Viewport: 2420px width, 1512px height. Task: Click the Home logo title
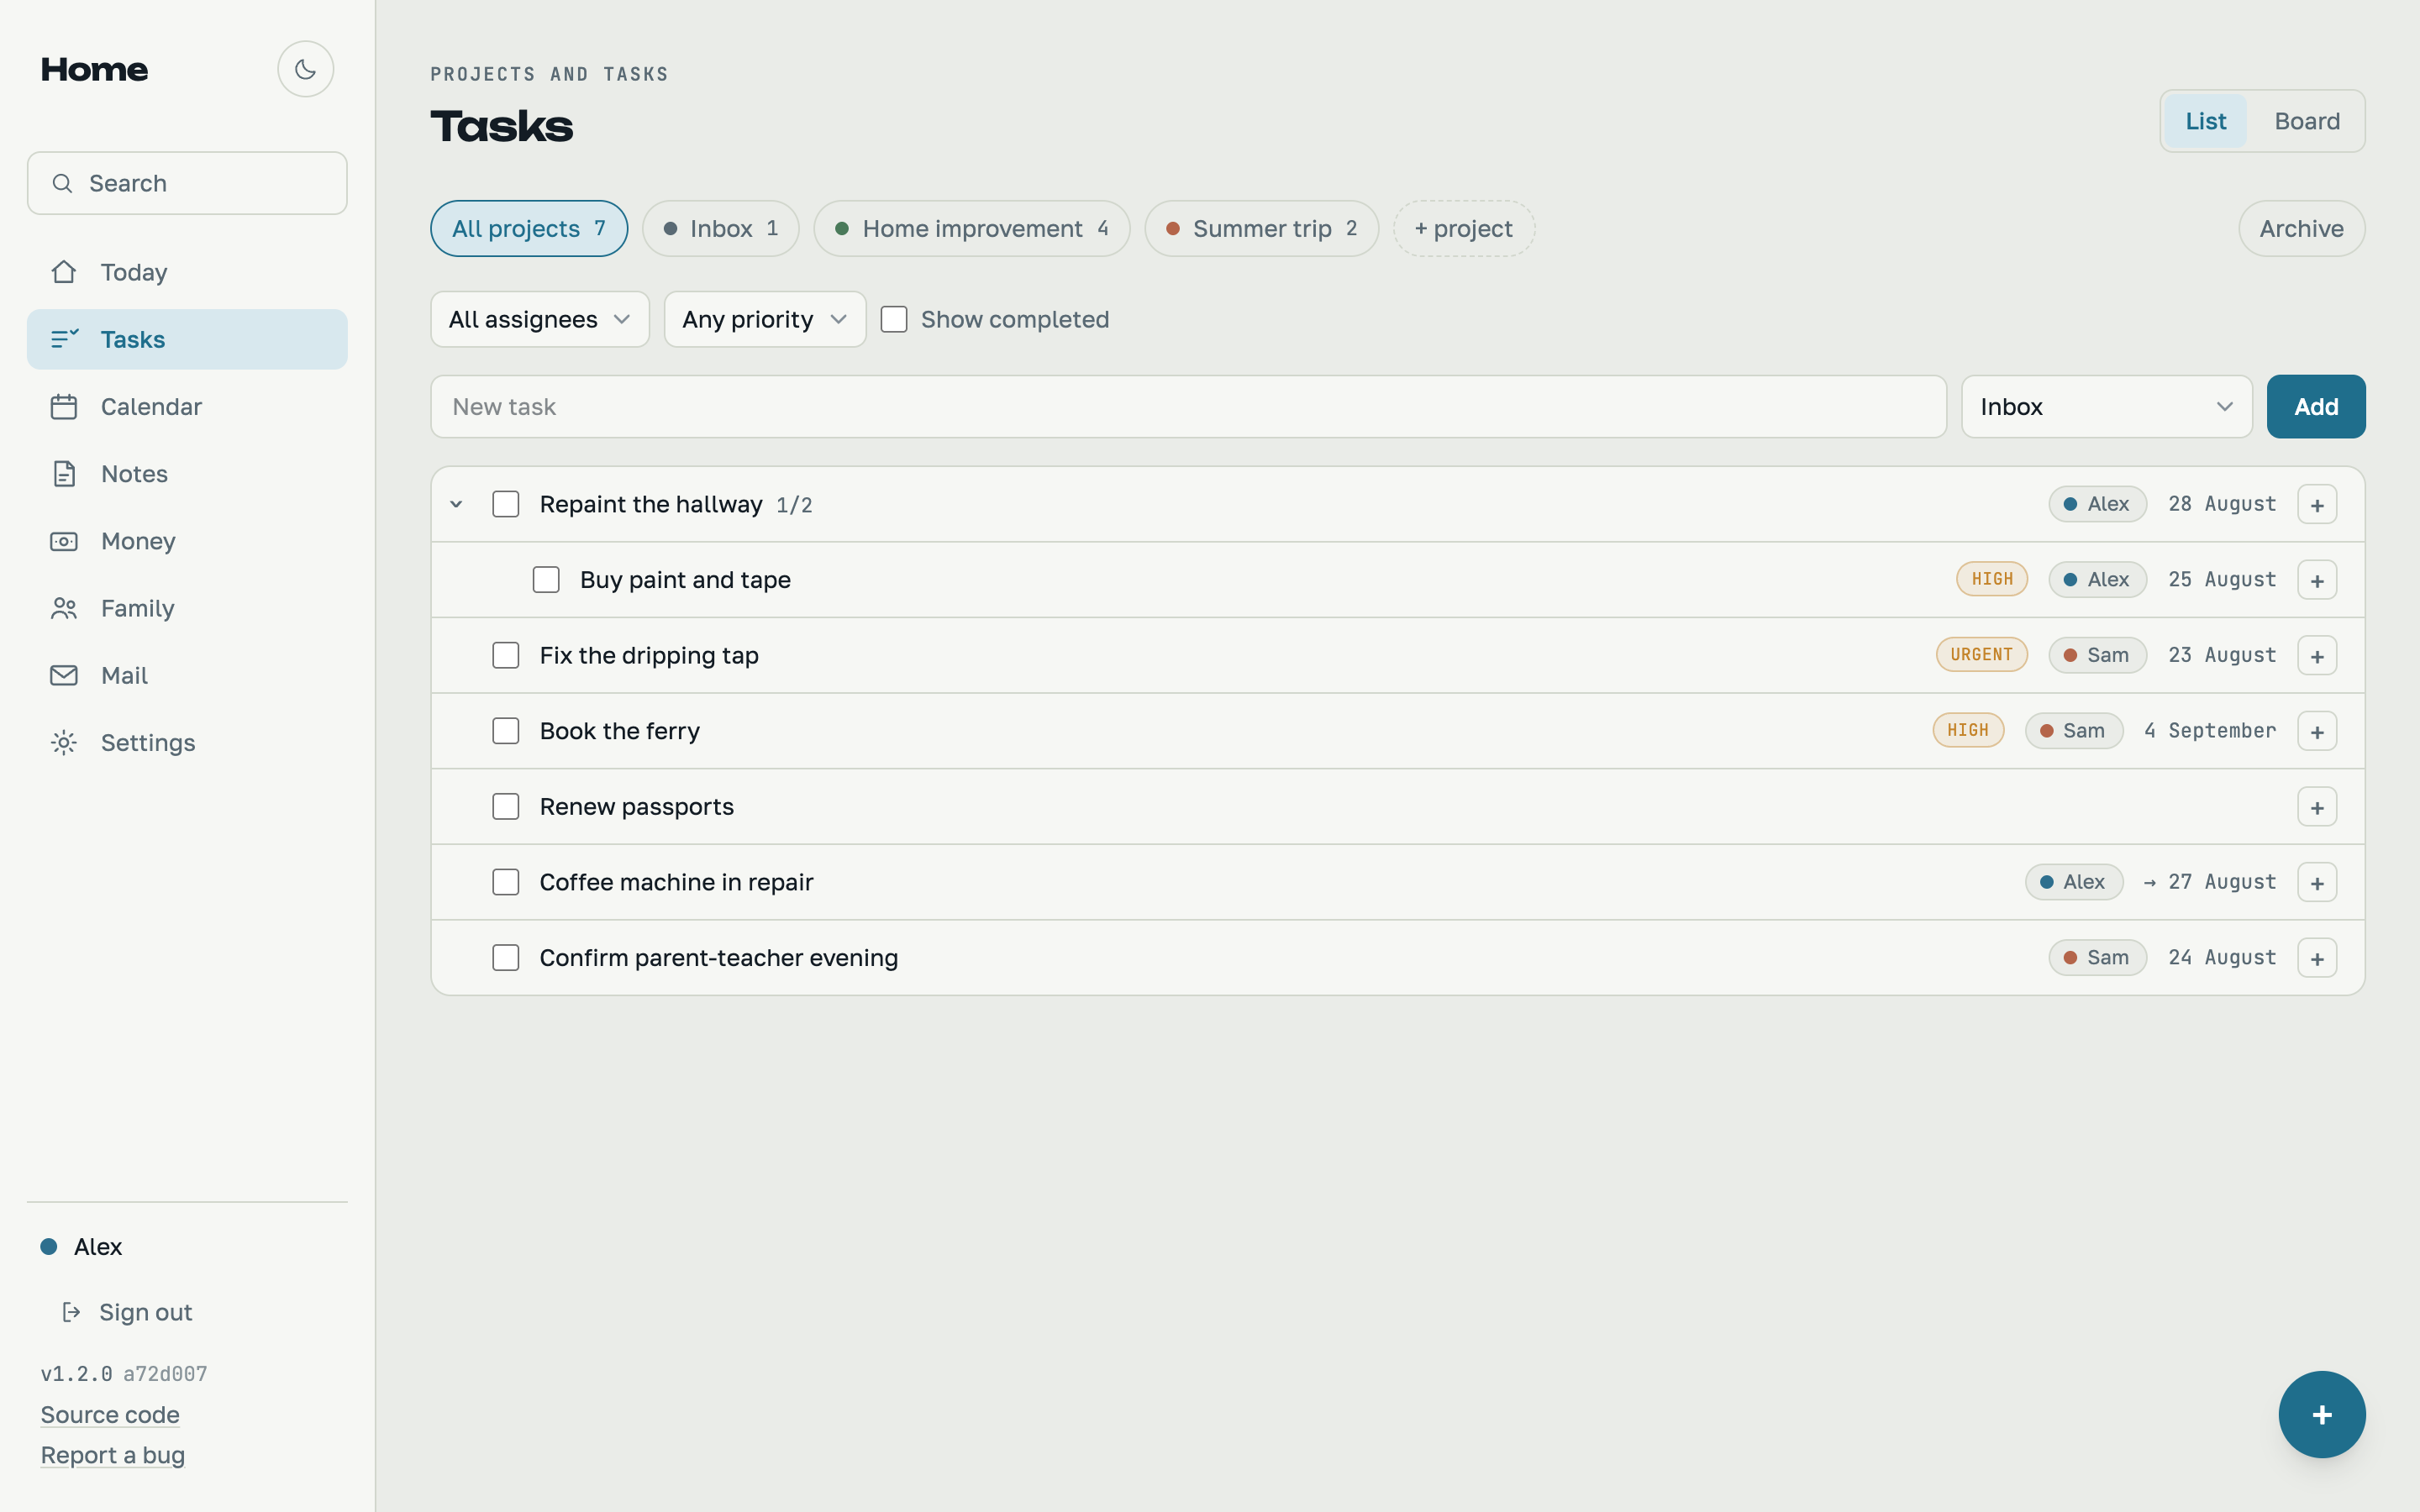[x=95, y=69]
